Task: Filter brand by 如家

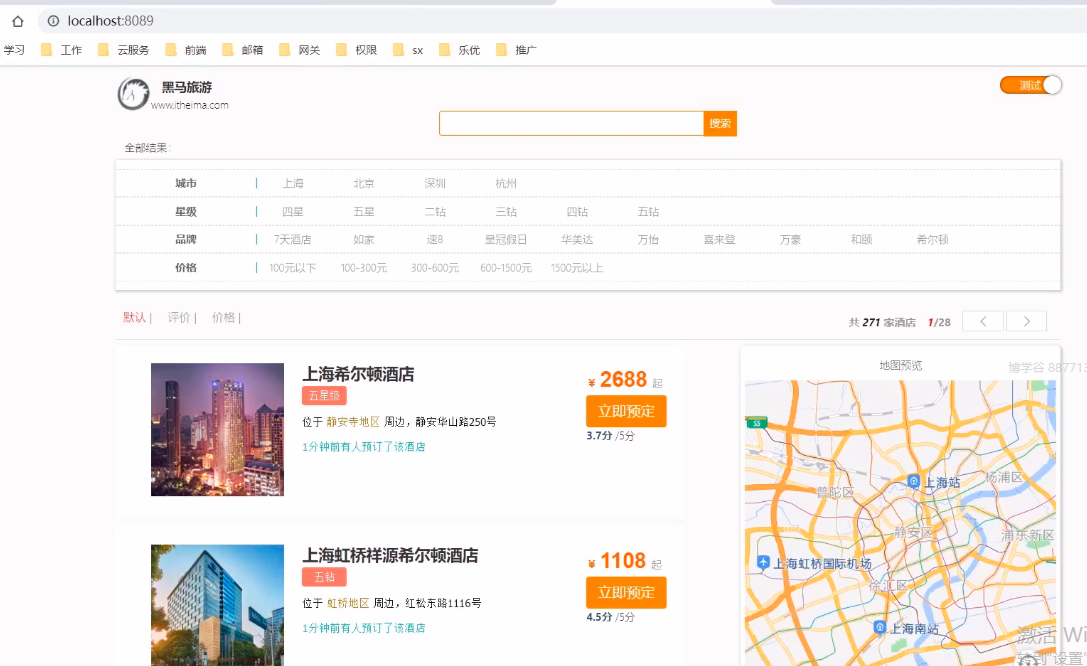Action: click(x=364, y=240)
